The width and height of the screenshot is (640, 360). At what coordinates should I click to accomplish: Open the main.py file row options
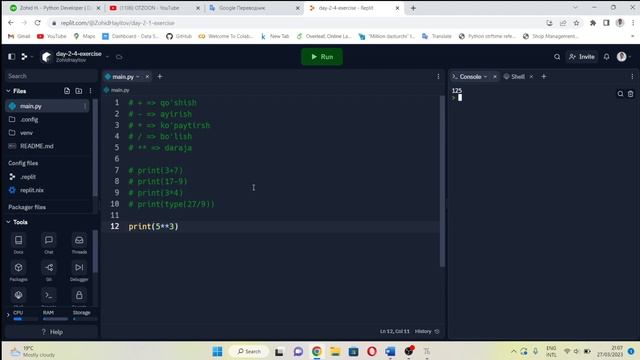pyautogui.click(x=85, y=106)
